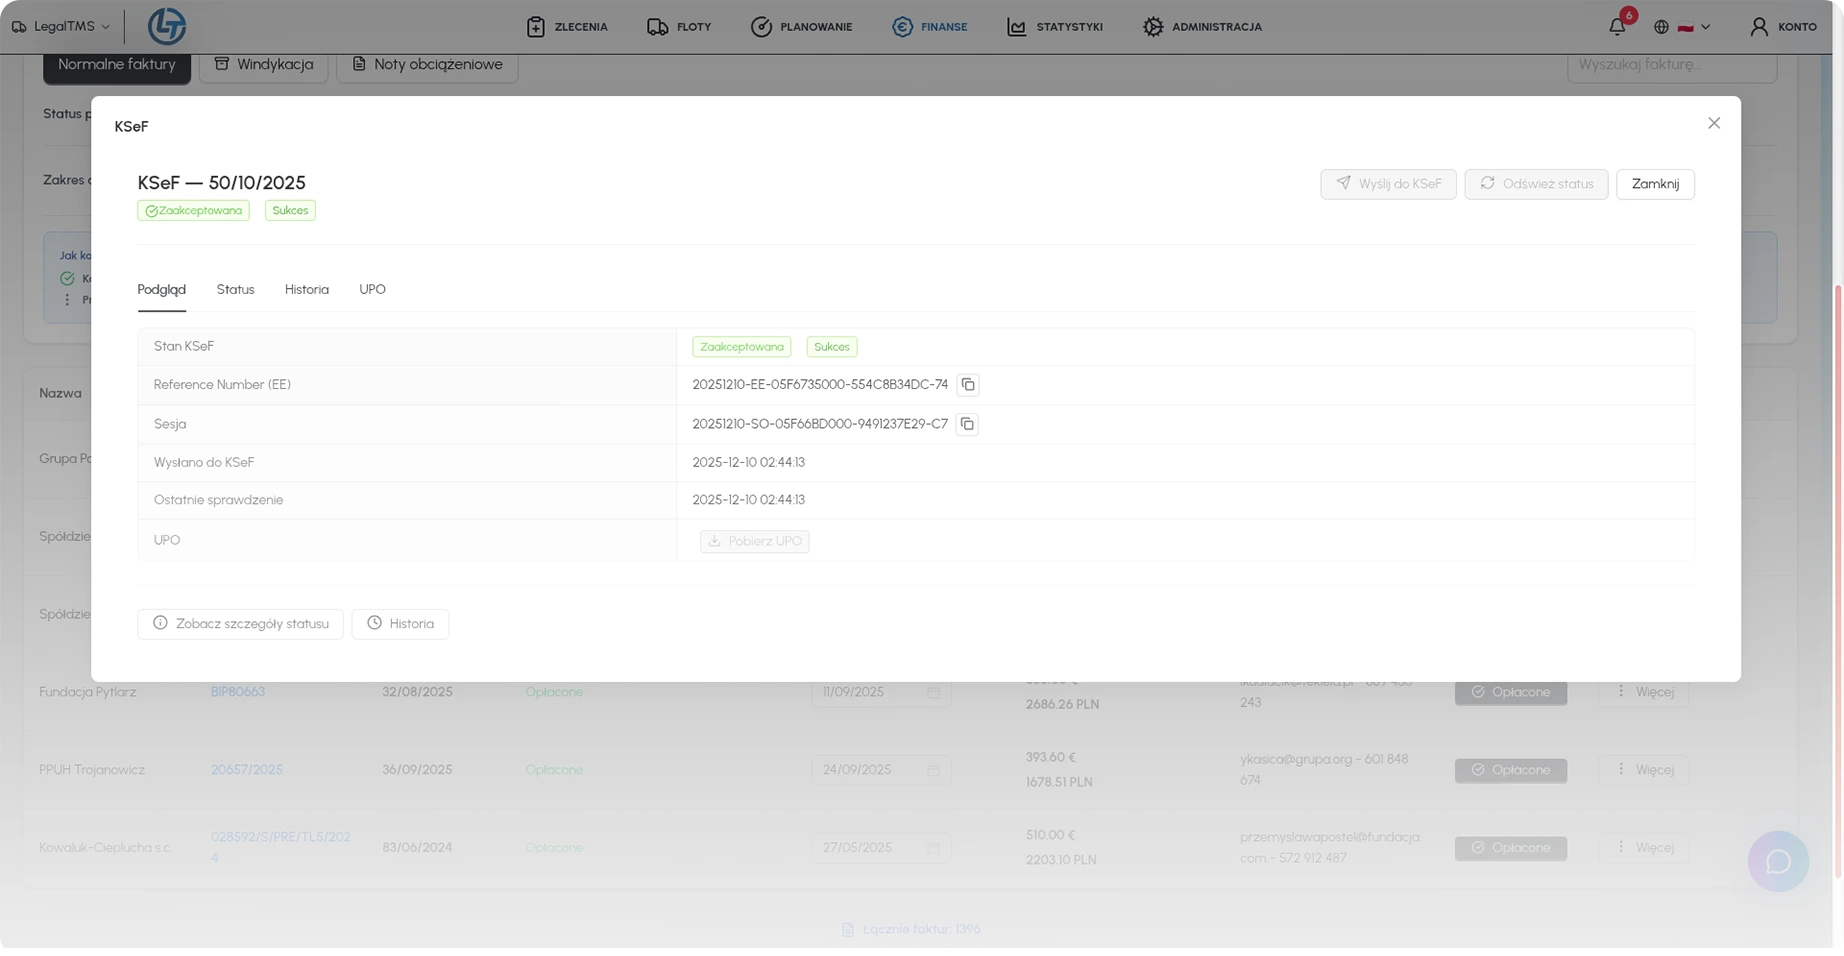Open the Statystyki menu
This screenshot has height=956, width=1844.
(1055, 27)
